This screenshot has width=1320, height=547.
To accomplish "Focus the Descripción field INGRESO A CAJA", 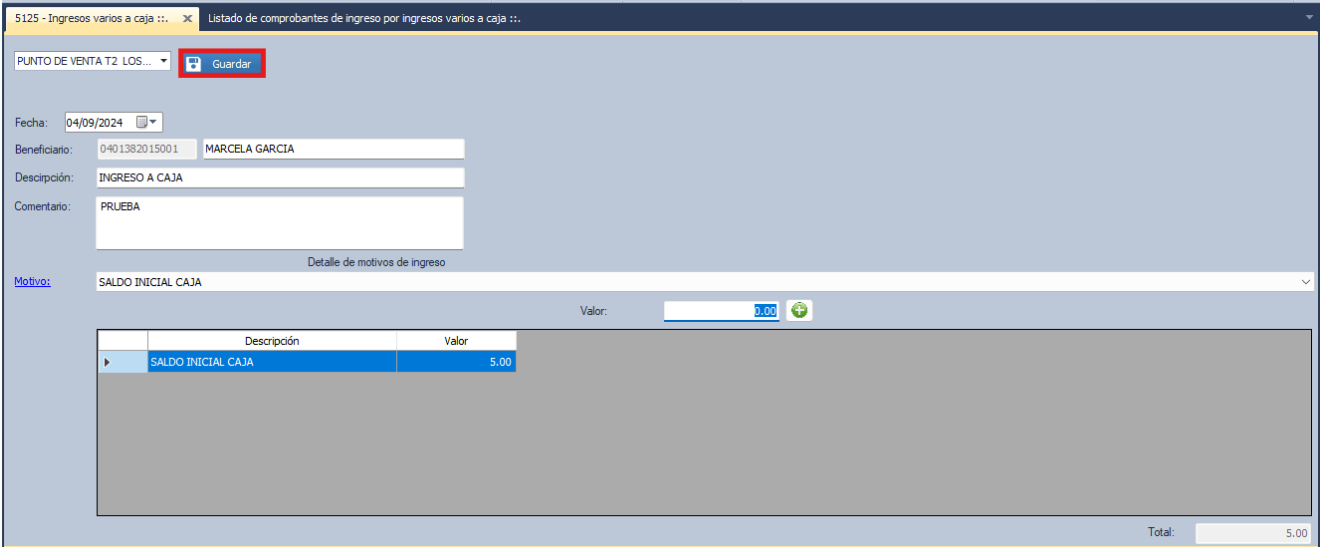I will pyautogui.click(x=280, y=178).
